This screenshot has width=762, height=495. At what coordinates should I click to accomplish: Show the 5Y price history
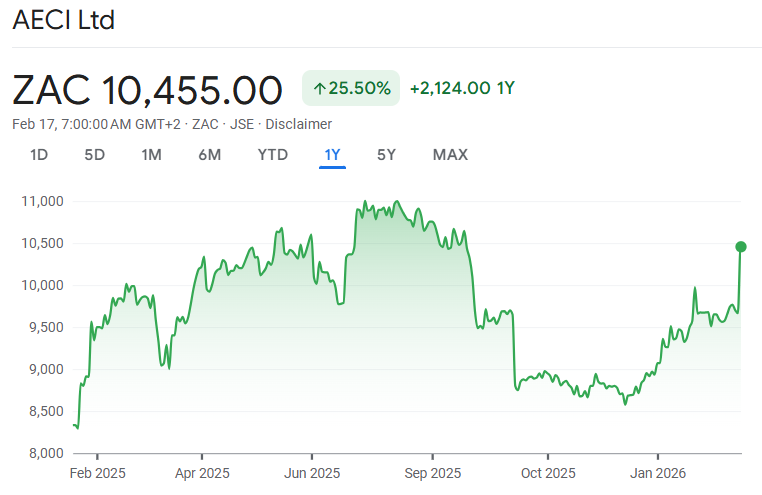(x=386, y=155)
